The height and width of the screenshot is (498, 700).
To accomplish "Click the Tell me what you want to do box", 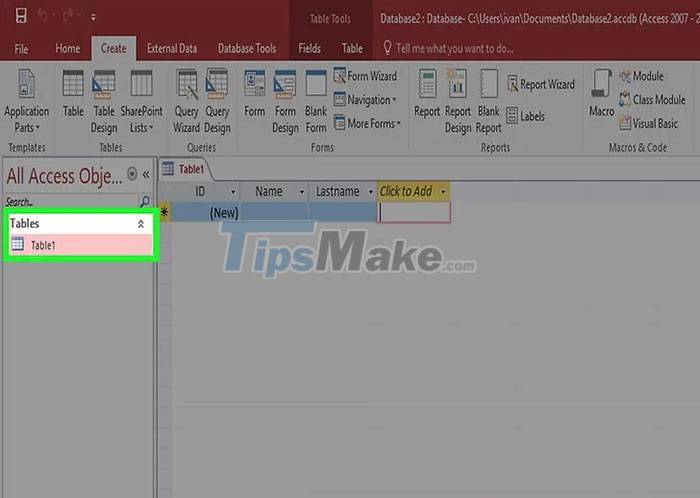I will 449,48.
